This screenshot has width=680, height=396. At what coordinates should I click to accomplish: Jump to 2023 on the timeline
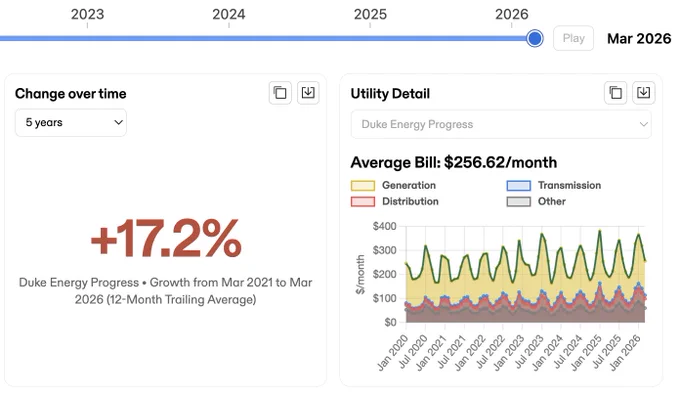(x=88, y=14)
